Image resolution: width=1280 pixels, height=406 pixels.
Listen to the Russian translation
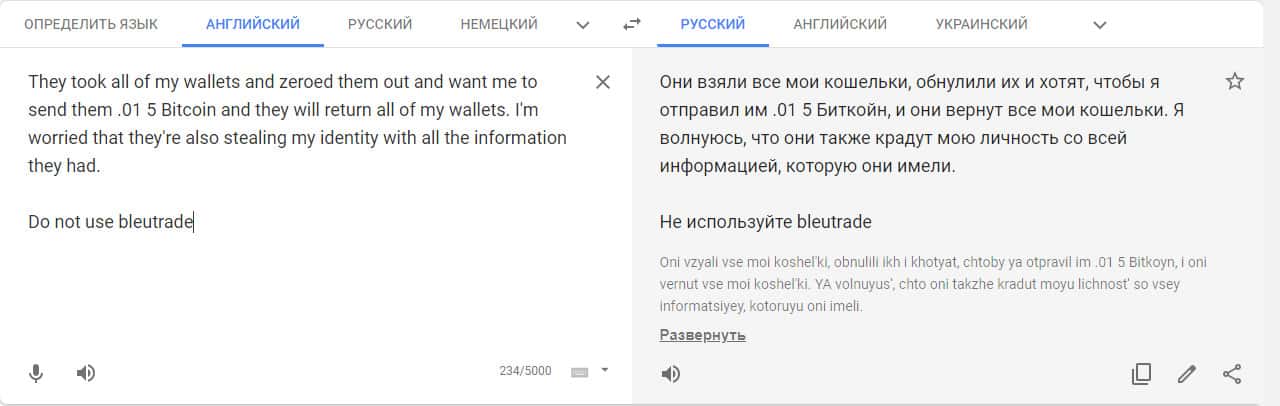click(x=671, y=374)
